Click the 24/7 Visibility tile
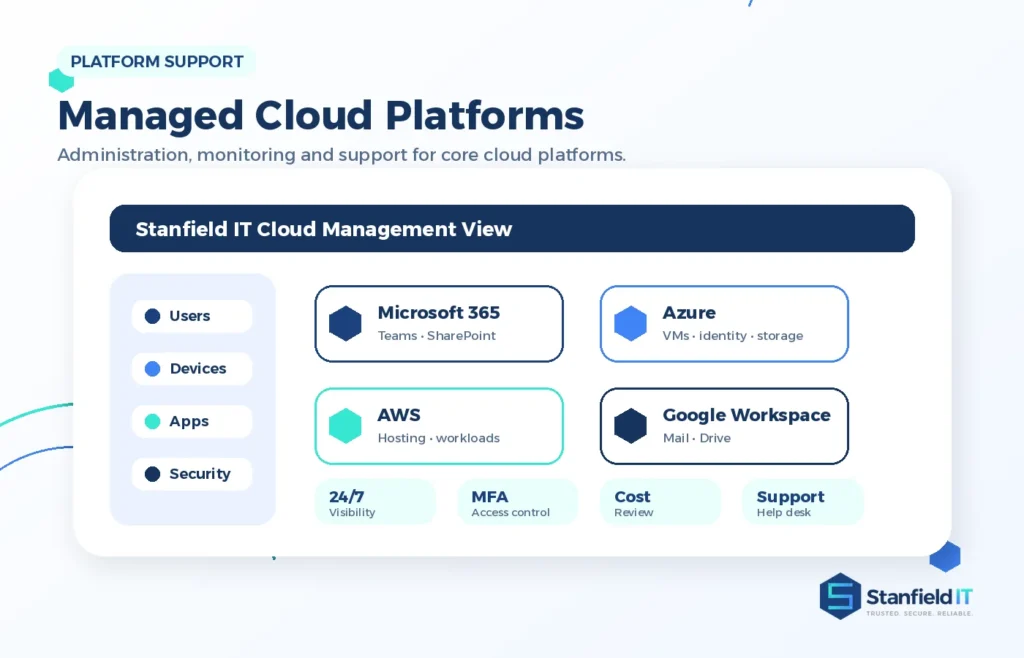1024x658 pixels. [375, 502]
